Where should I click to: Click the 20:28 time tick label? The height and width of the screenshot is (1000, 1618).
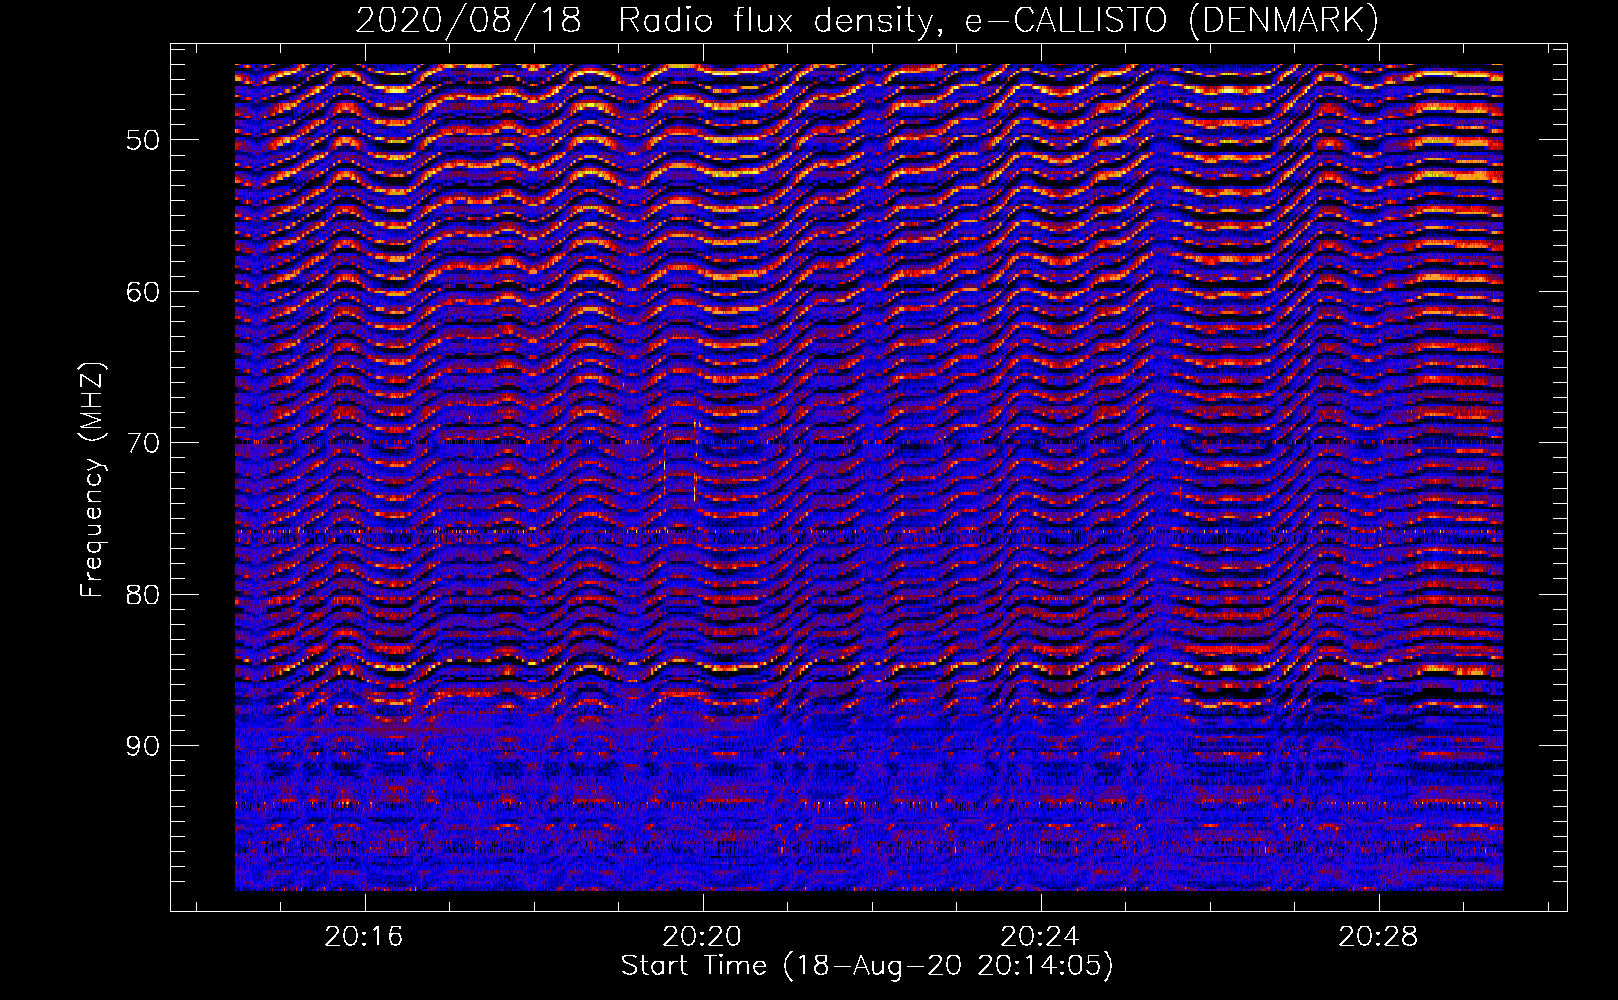click(x=1378, y=936)
